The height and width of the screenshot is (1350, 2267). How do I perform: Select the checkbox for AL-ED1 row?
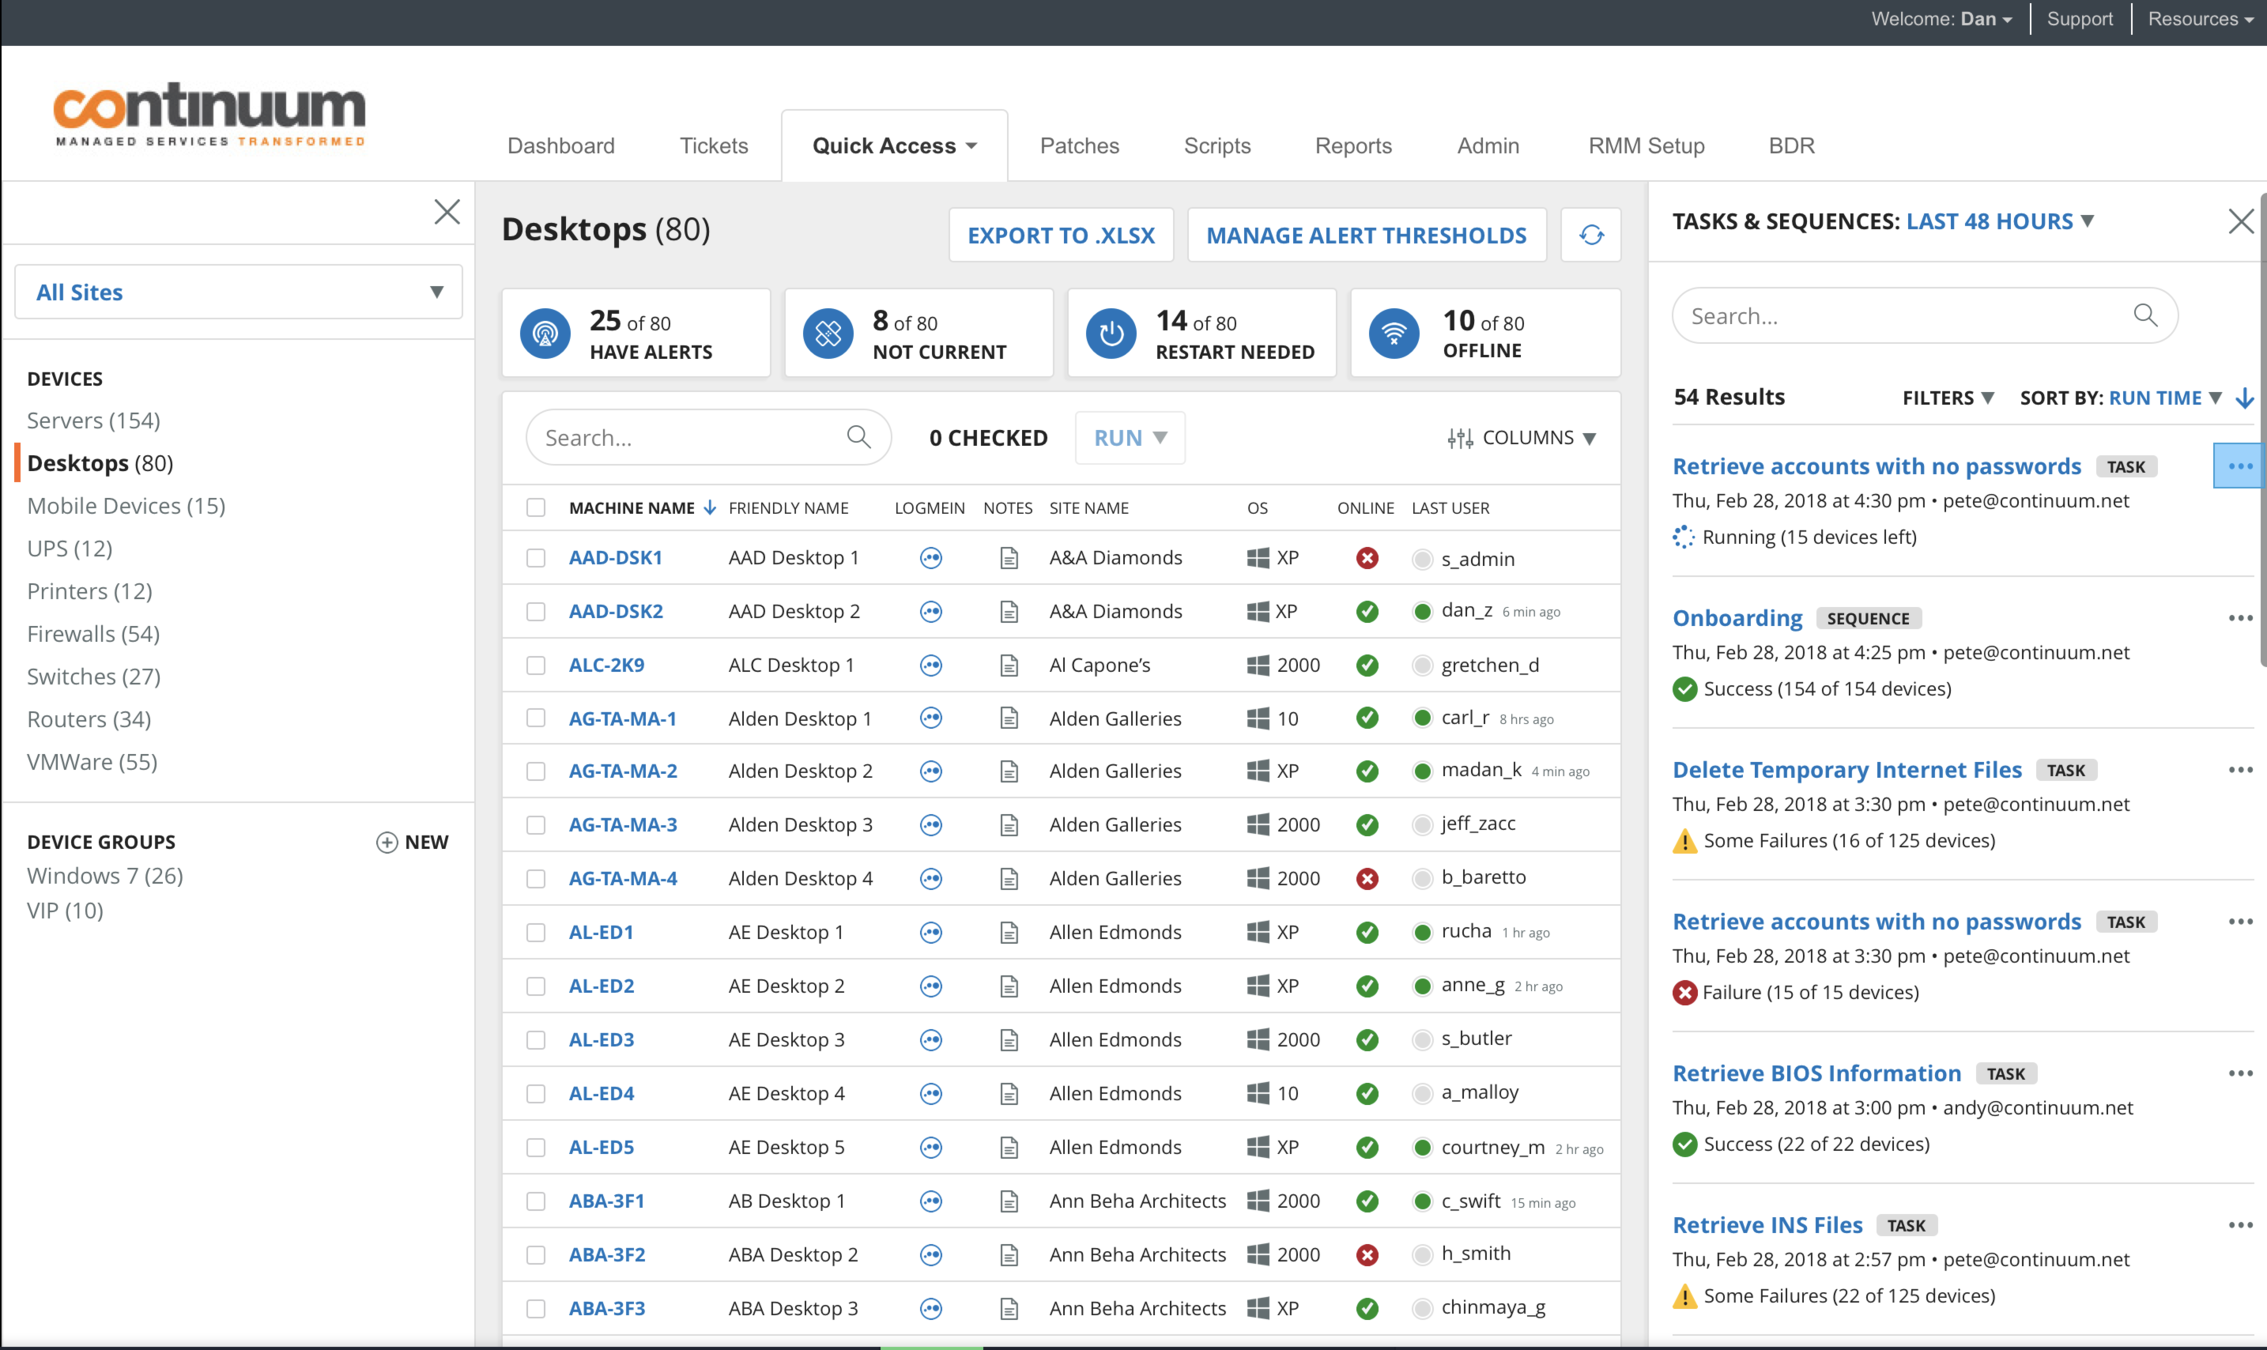pos(536,932)
